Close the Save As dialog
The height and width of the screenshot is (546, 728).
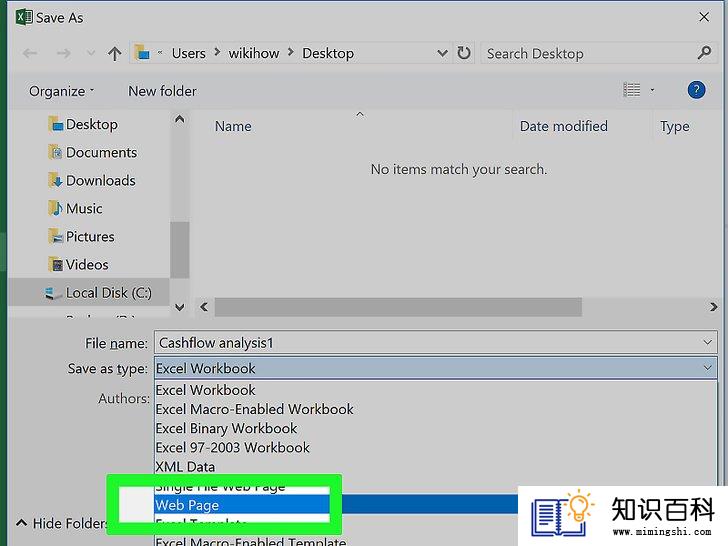704,17
